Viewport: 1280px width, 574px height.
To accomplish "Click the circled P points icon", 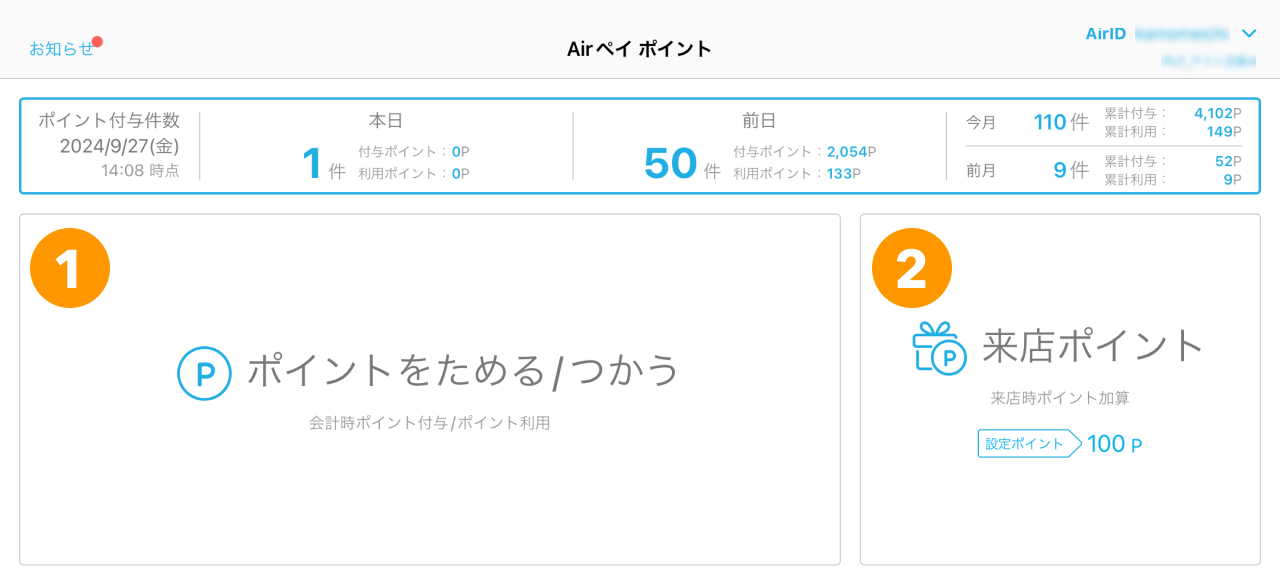I will [x=205, y=373].
